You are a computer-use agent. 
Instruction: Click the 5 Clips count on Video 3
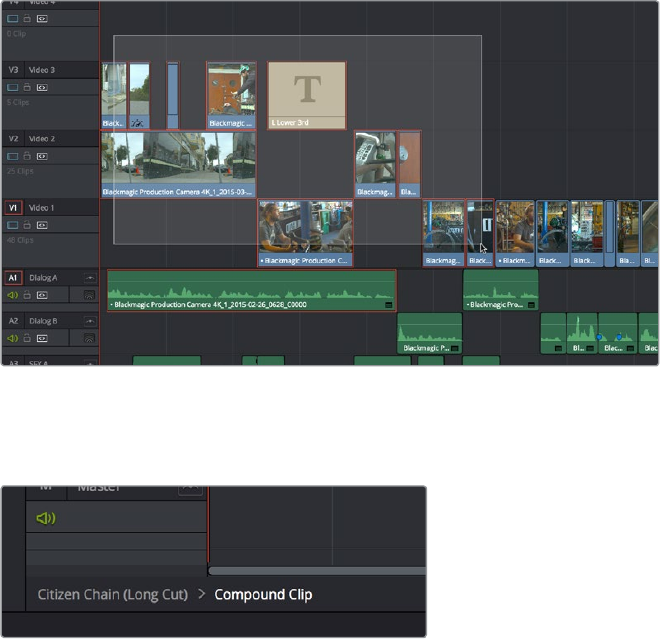[x=18, y=102]
